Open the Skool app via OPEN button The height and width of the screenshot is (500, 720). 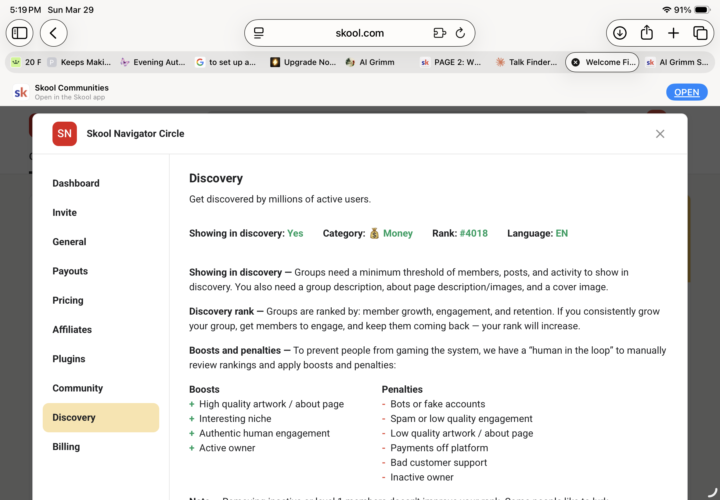[686, 92]
